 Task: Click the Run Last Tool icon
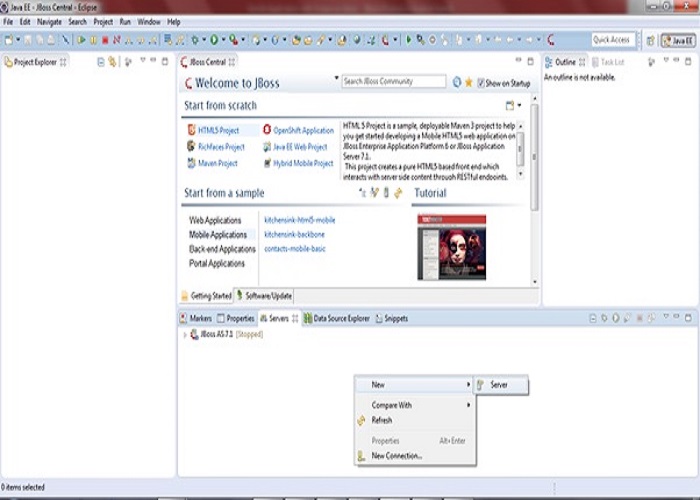233,40
